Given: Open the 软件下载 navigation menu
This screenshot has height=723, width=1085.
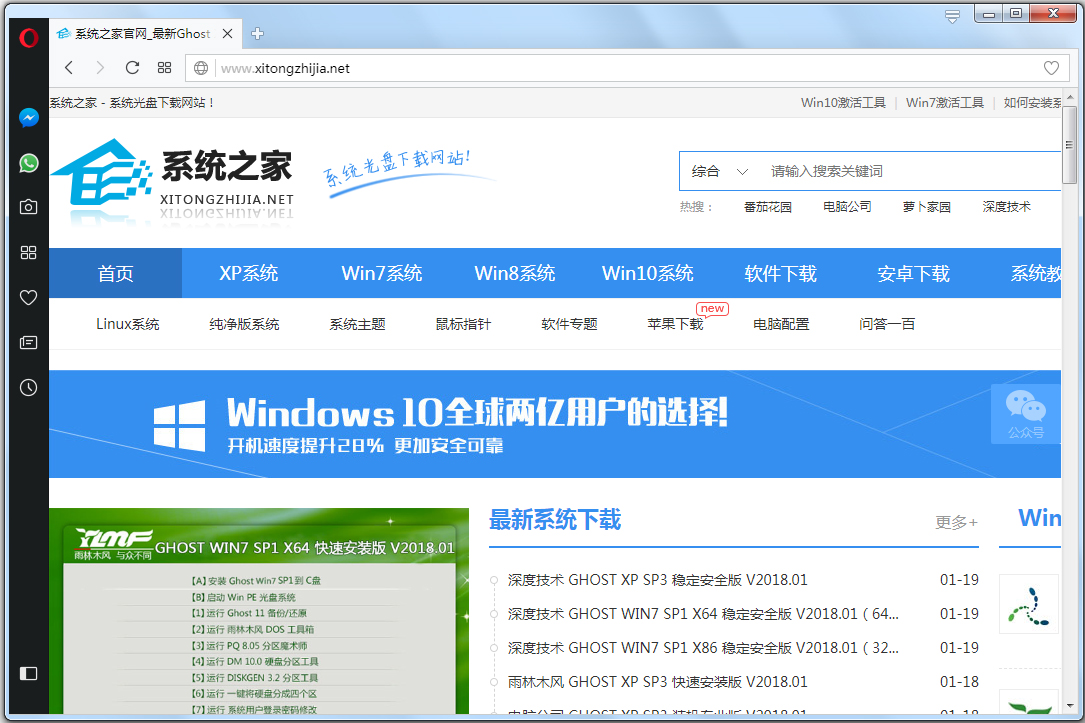Looking at the screenshot, I should (781, 273).
